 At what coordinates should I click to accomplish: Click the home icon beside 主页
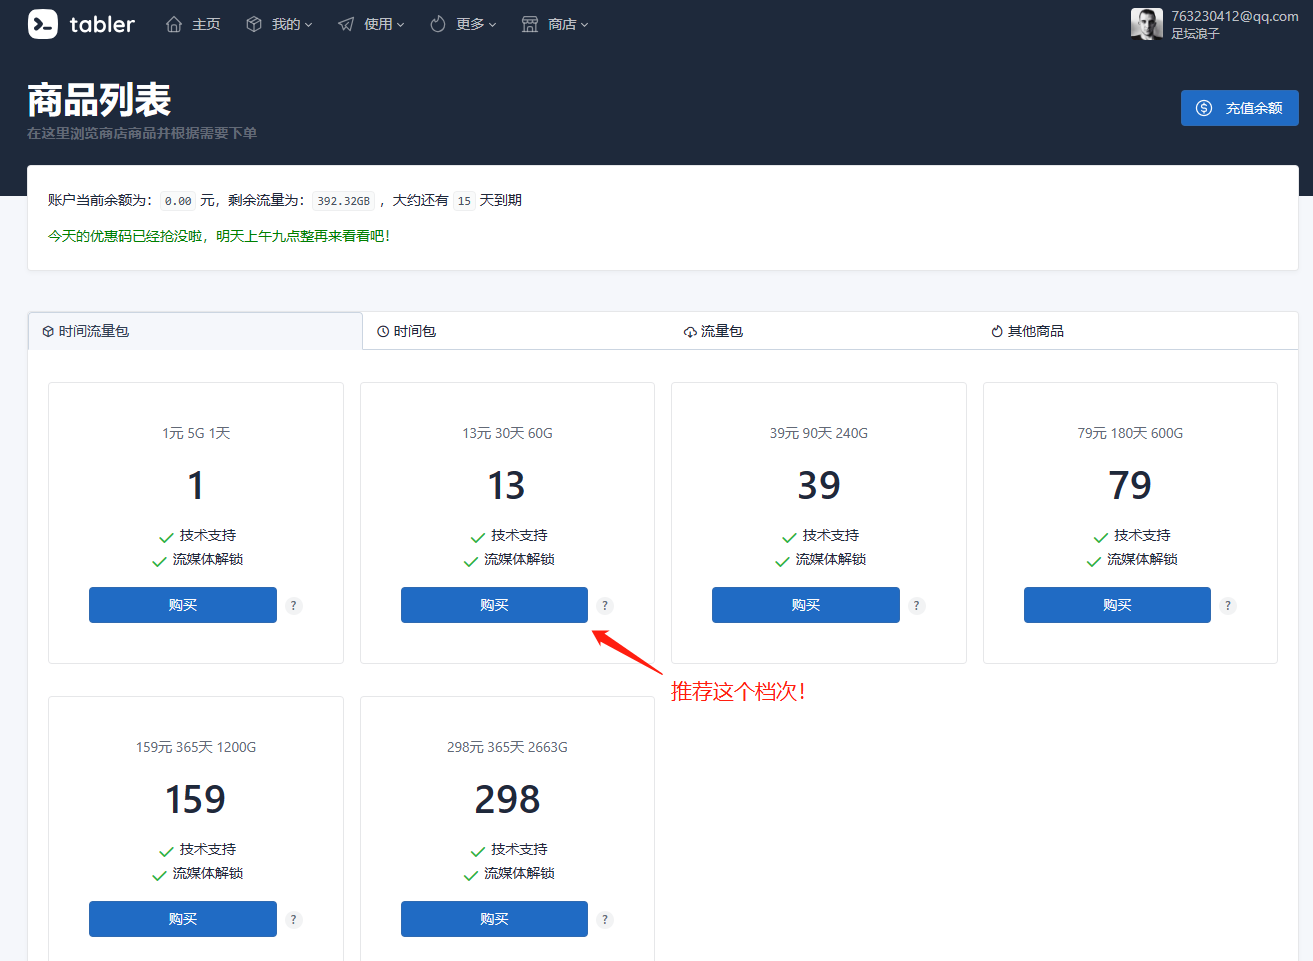(174, 24)
